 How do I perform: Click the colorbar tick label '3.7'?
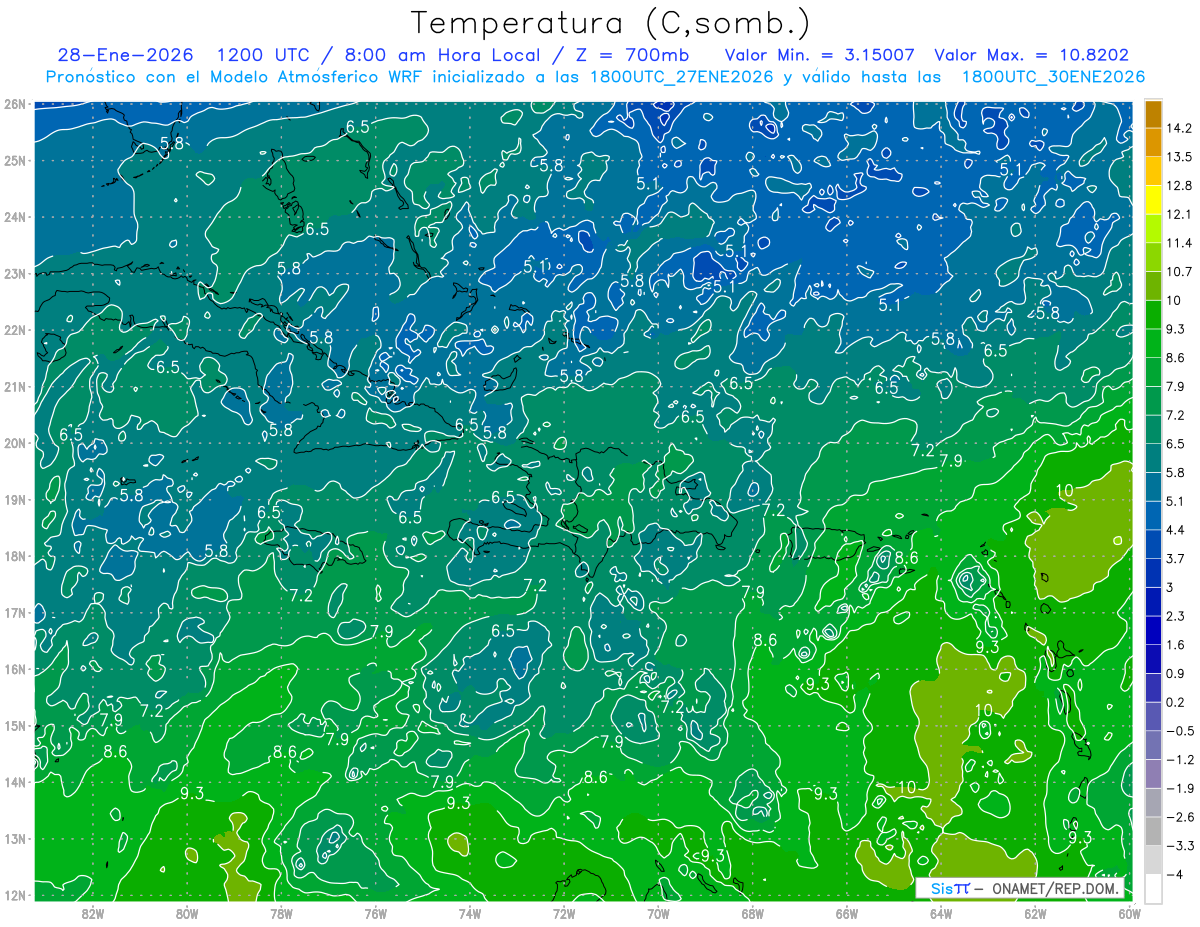click(1176, 558)
